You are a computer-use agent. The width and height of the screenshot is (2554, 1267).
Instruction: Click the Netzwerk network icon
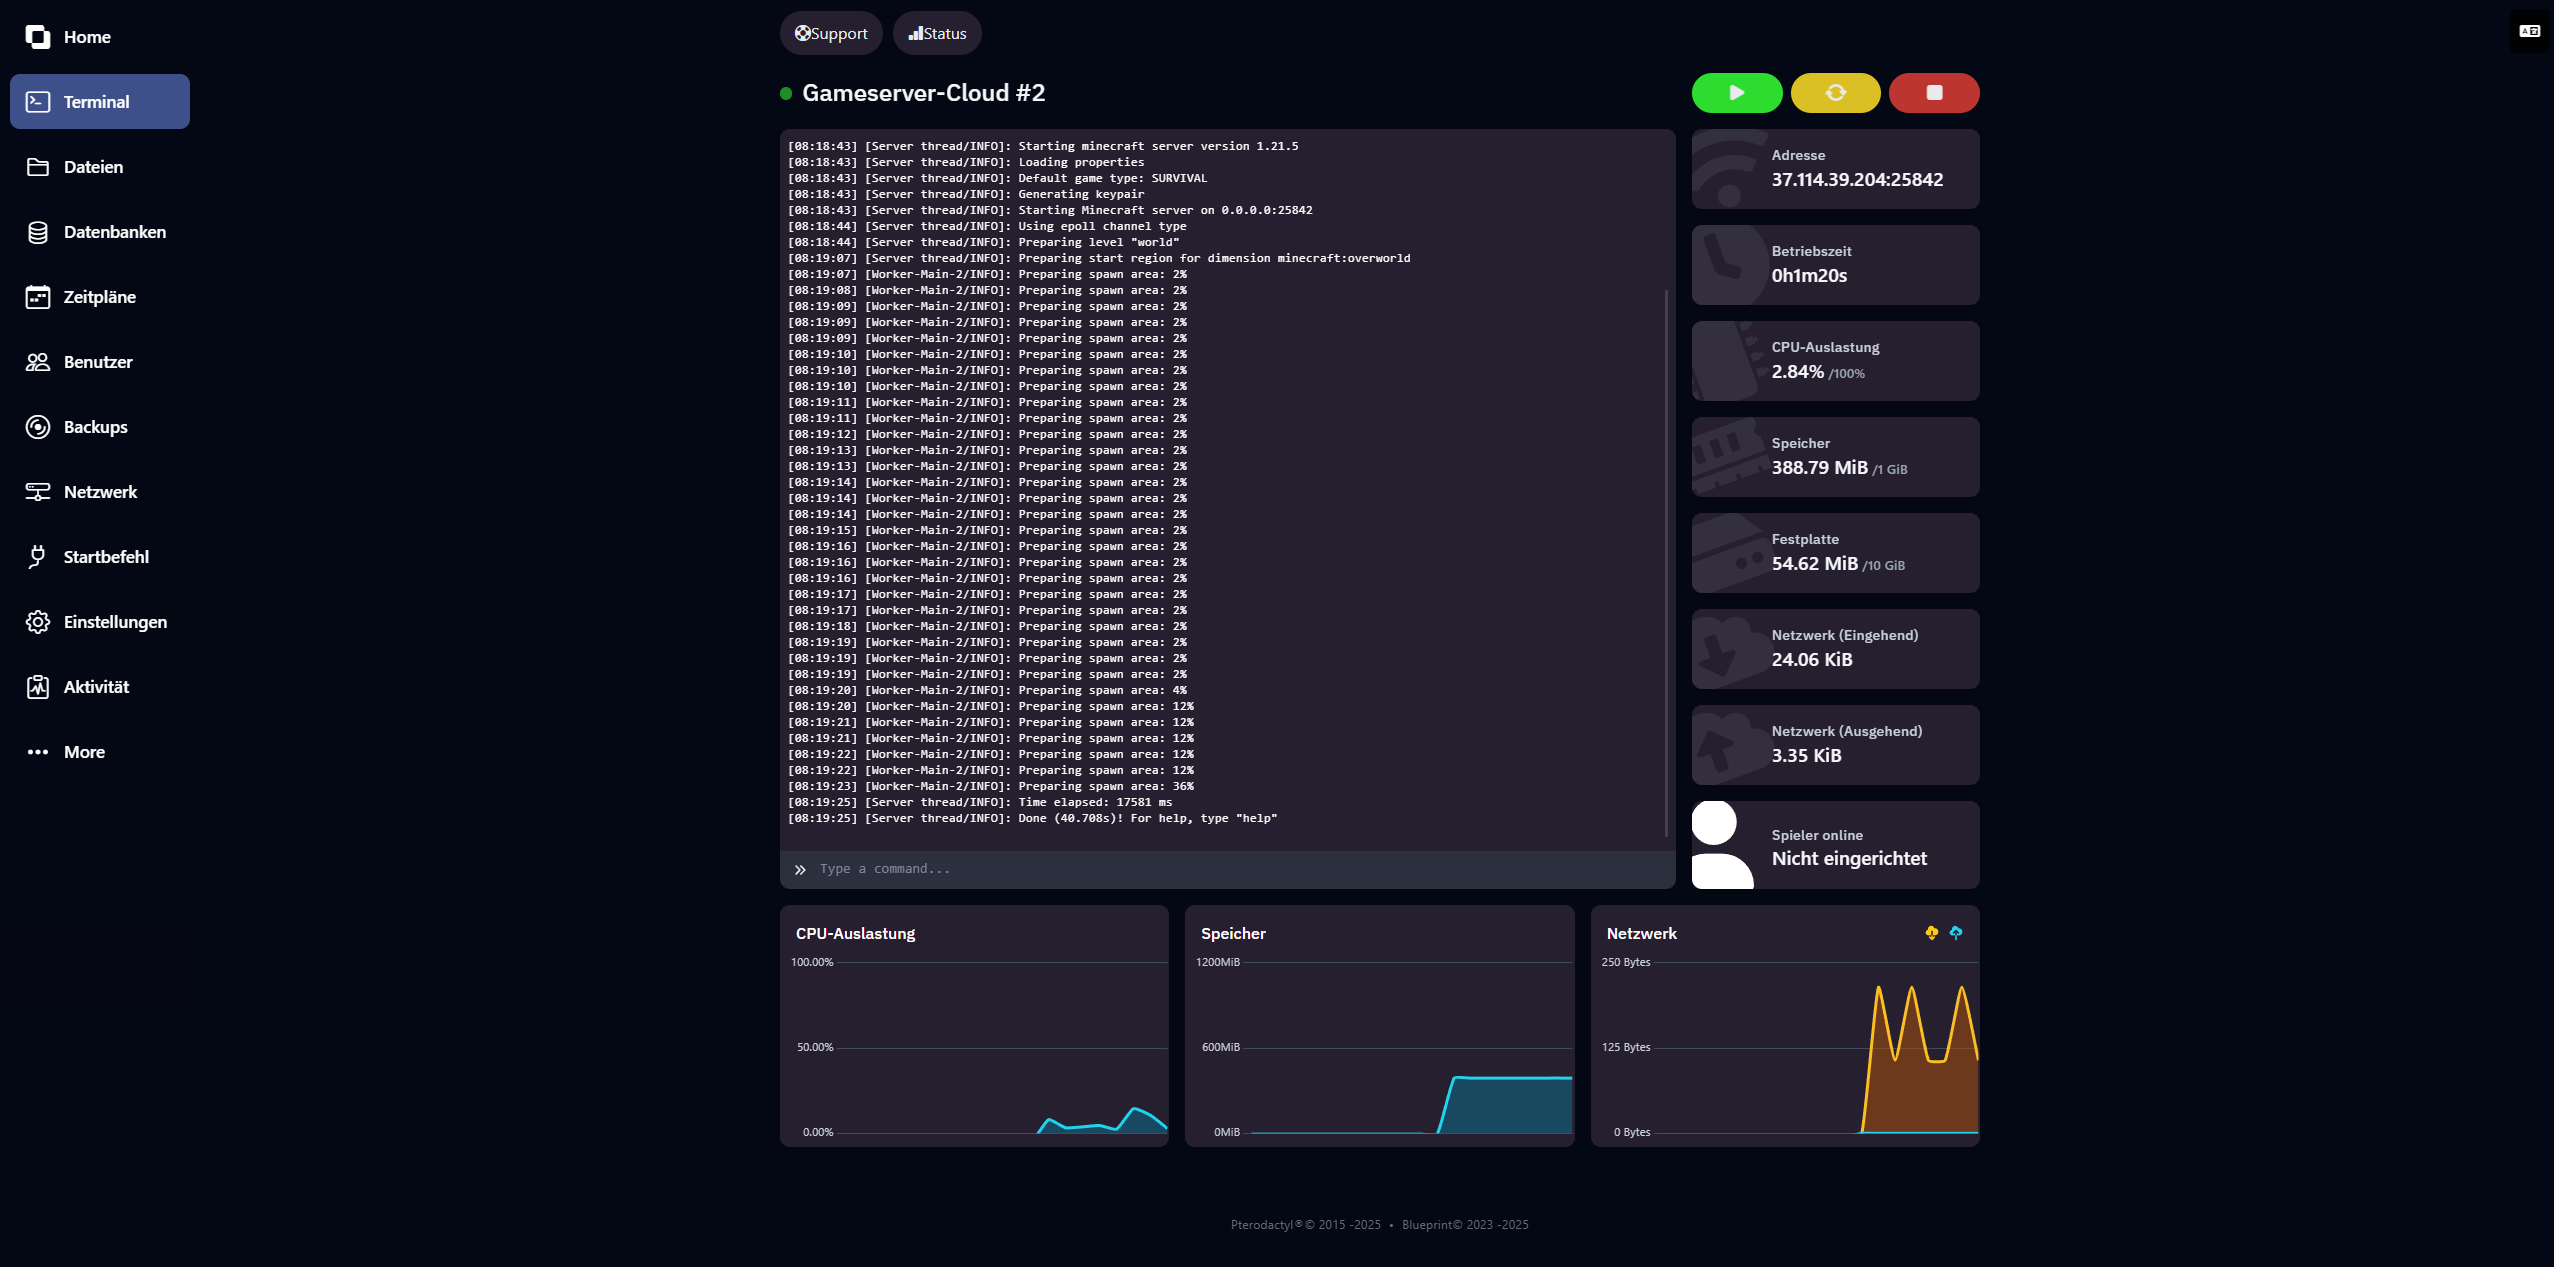(38, 492)
